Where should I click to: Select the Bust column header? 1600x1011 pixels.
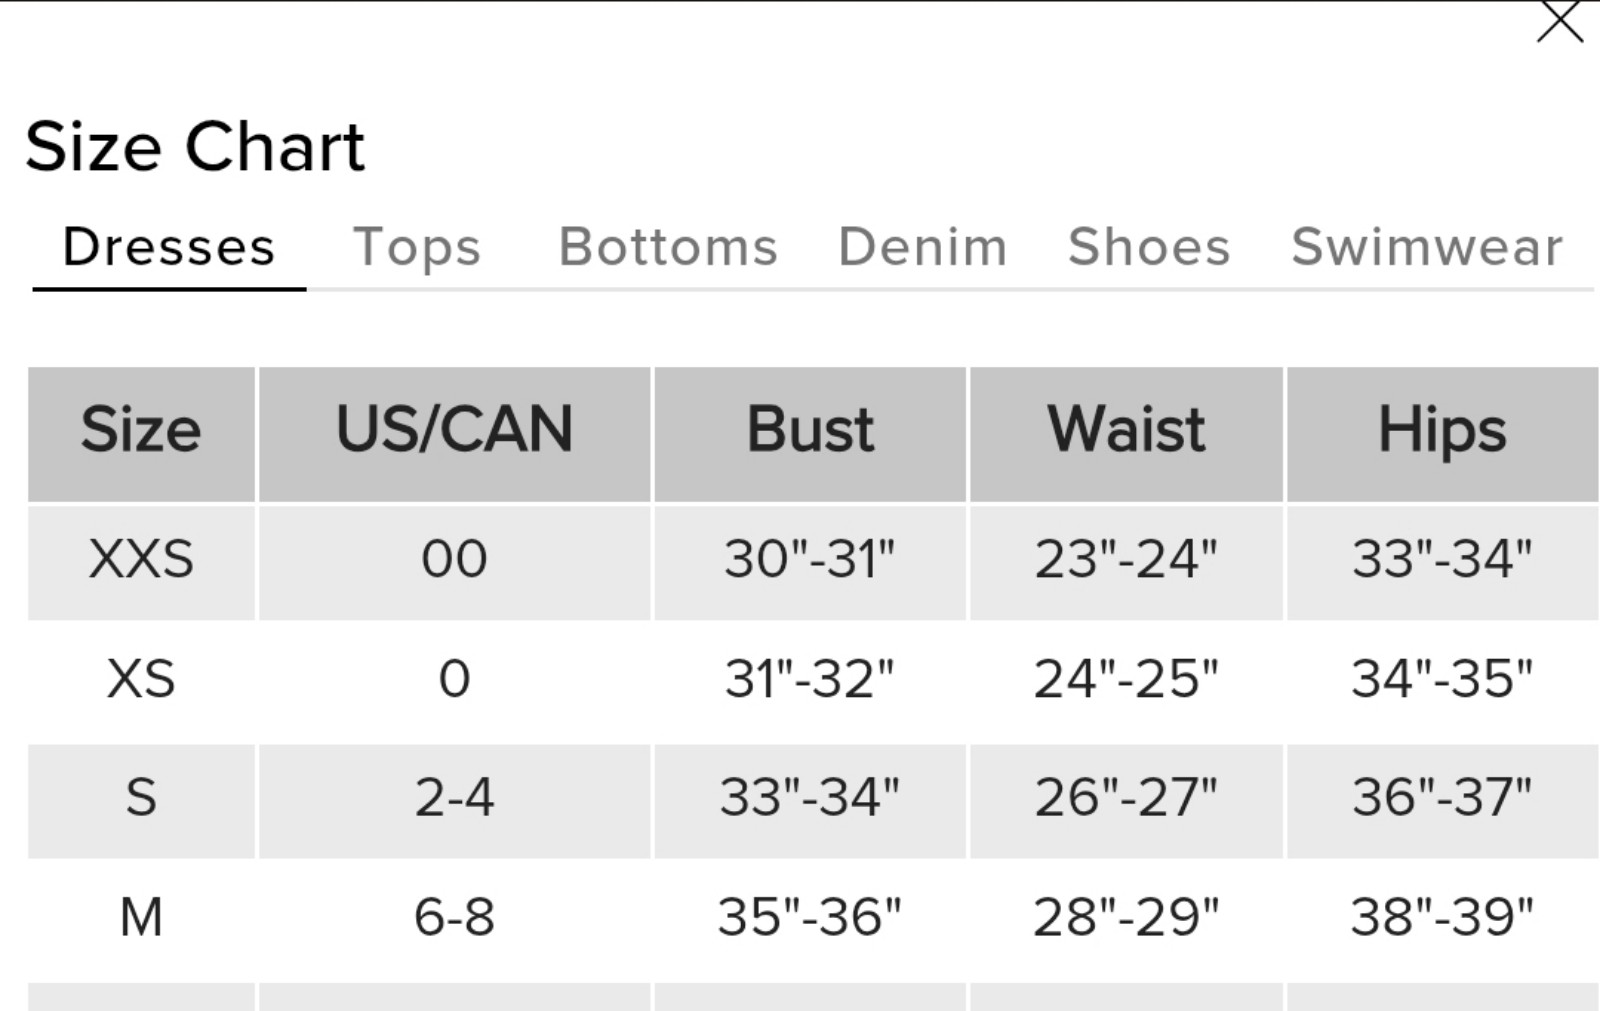tap(810, 434)
